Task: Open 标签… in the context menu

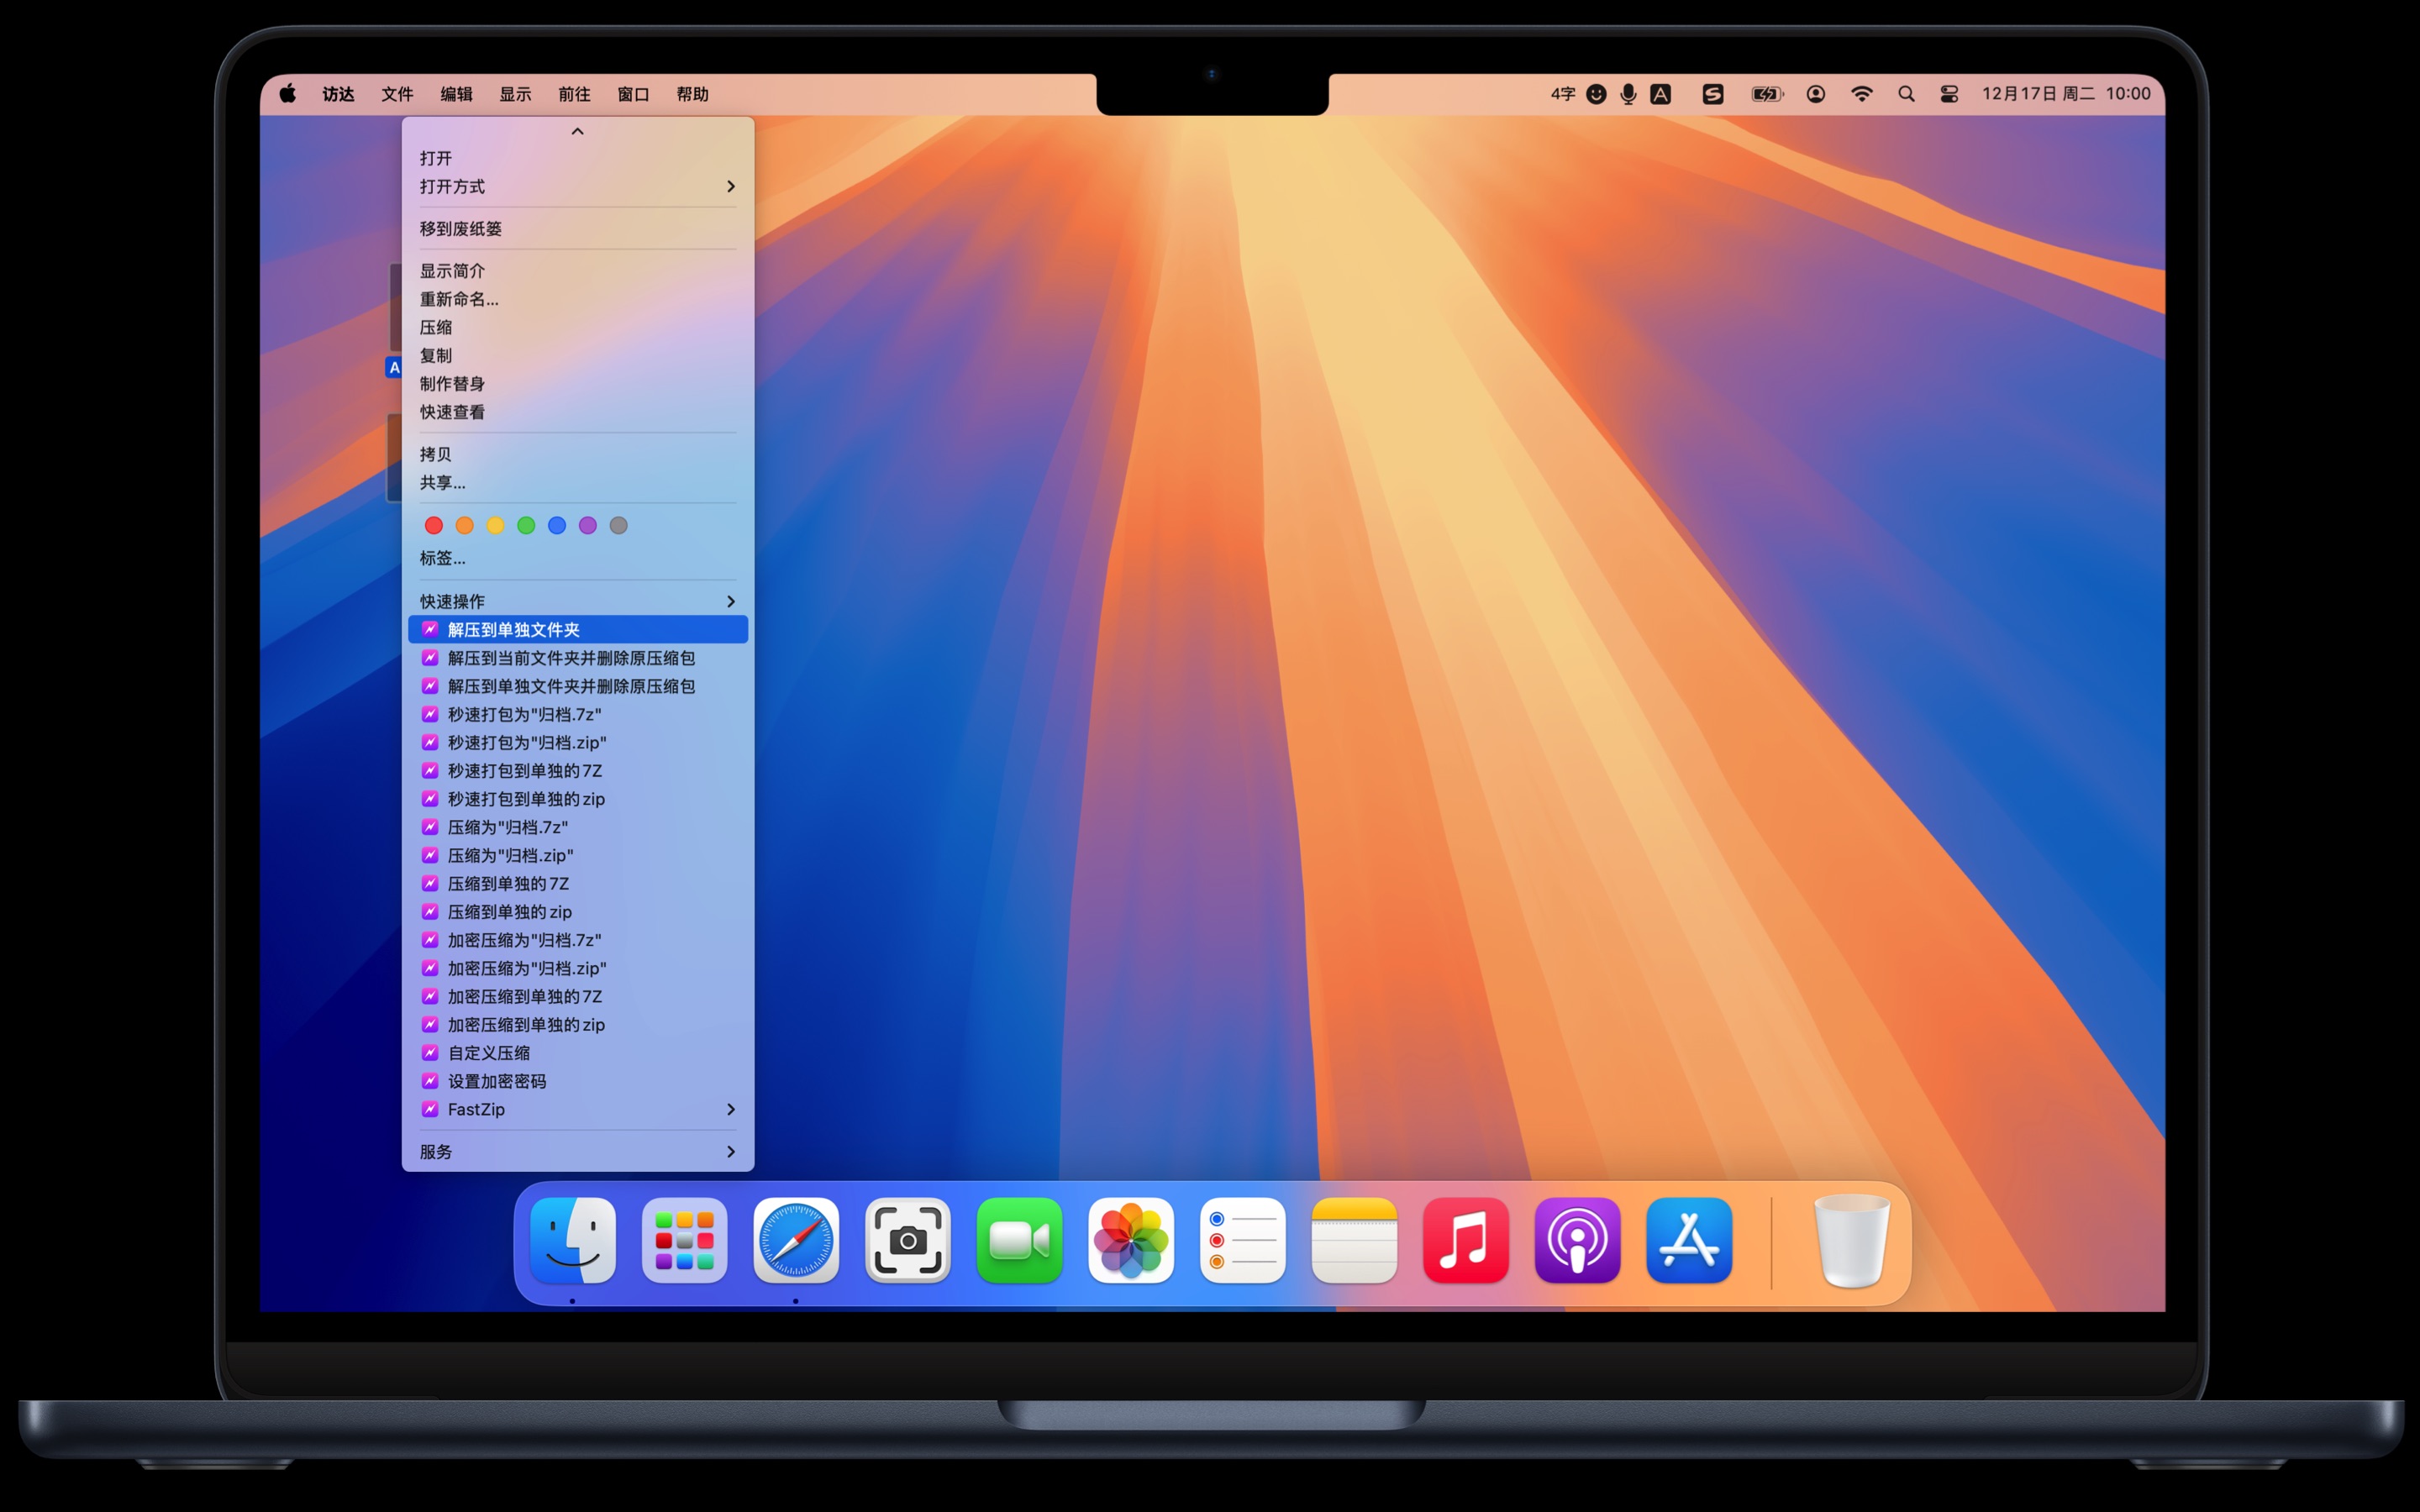Action: [578, 558]
